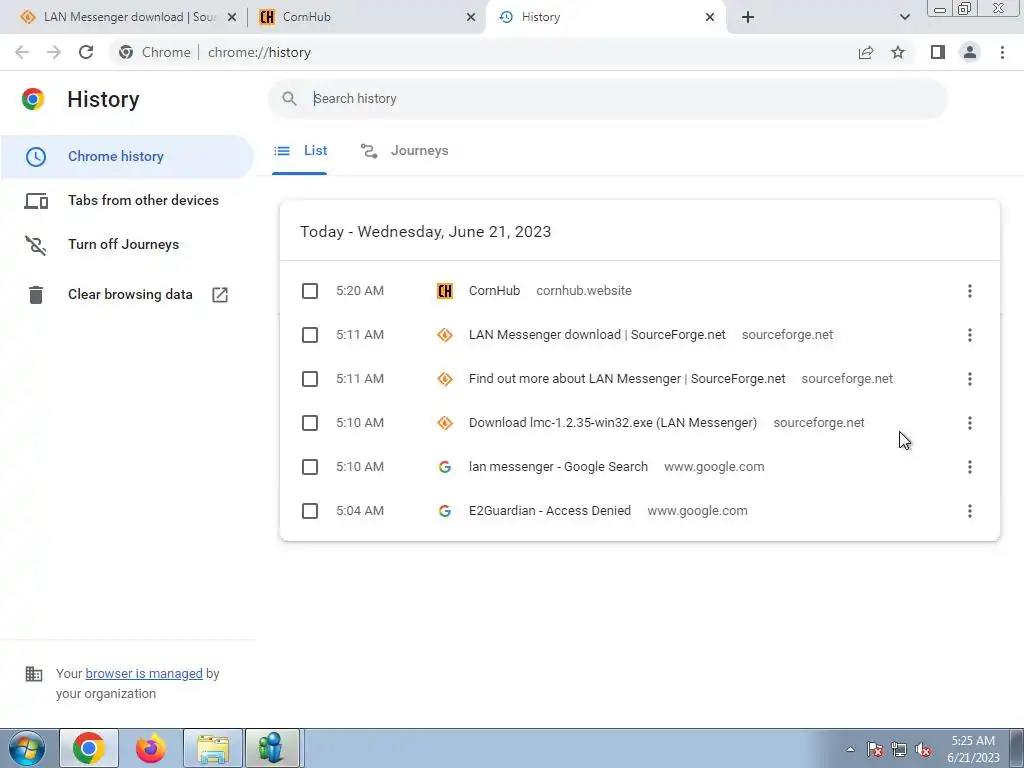
Task: Go back with the back arrow
Action: (22, 52)
